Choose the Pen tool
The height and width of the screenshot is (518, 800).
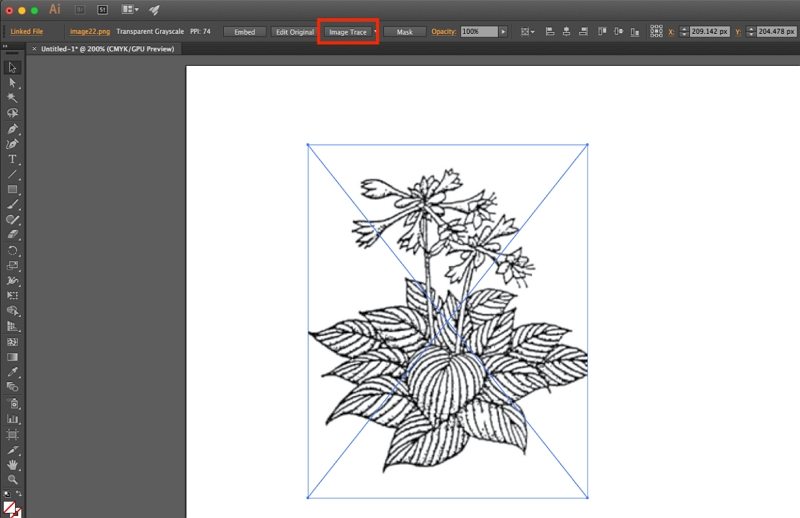pyautogui.click(x=13, y=129)
